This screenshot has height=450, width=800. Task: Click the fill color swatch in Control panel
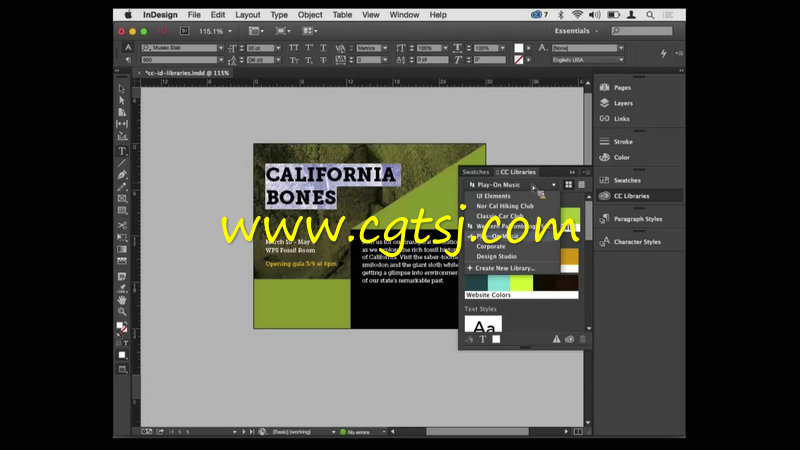[518, 48]
